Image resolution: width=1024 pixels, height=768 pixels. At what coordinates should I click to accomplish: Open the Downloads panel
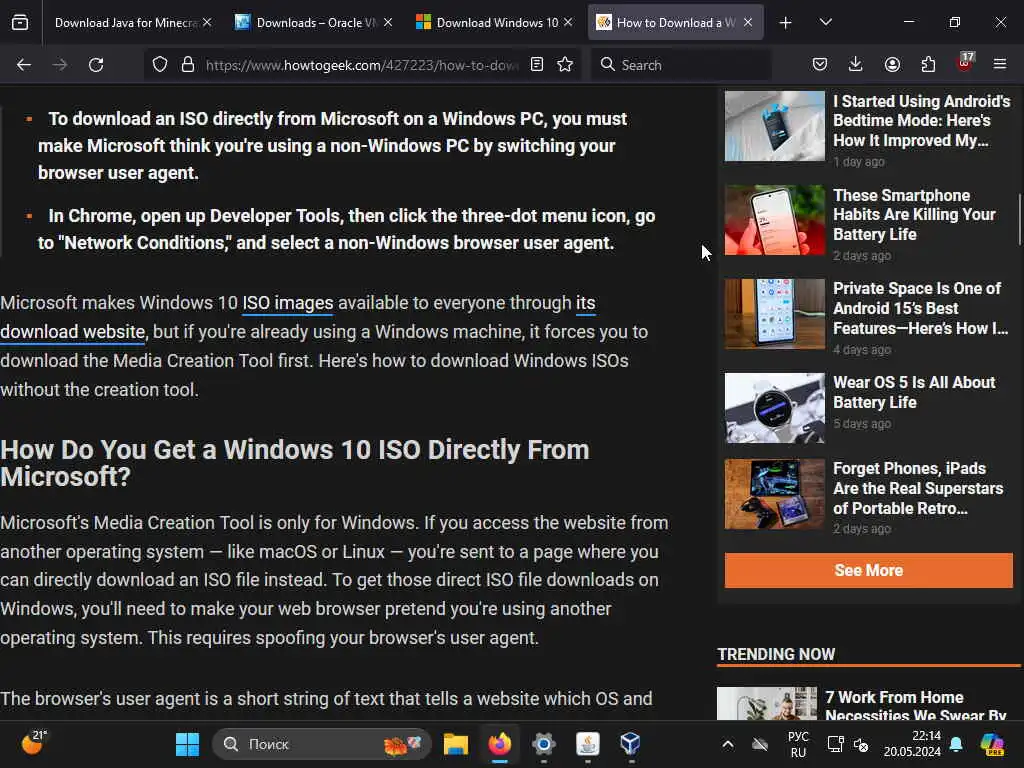tap(856, 64)
